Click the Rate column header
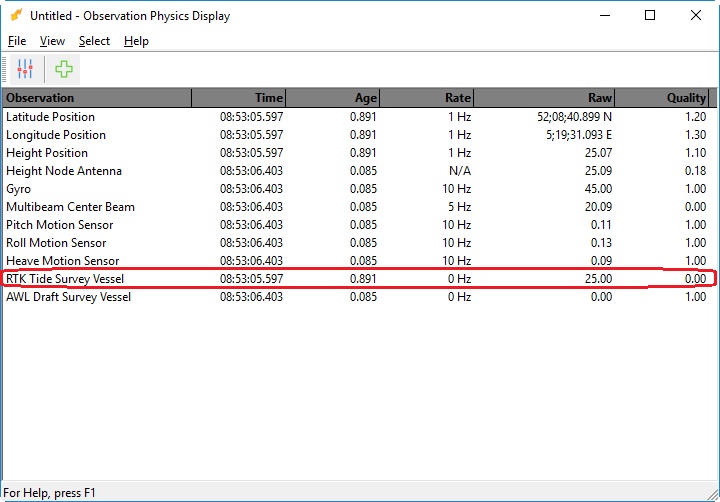Screen dimensions: 720x502 point(427,98)
